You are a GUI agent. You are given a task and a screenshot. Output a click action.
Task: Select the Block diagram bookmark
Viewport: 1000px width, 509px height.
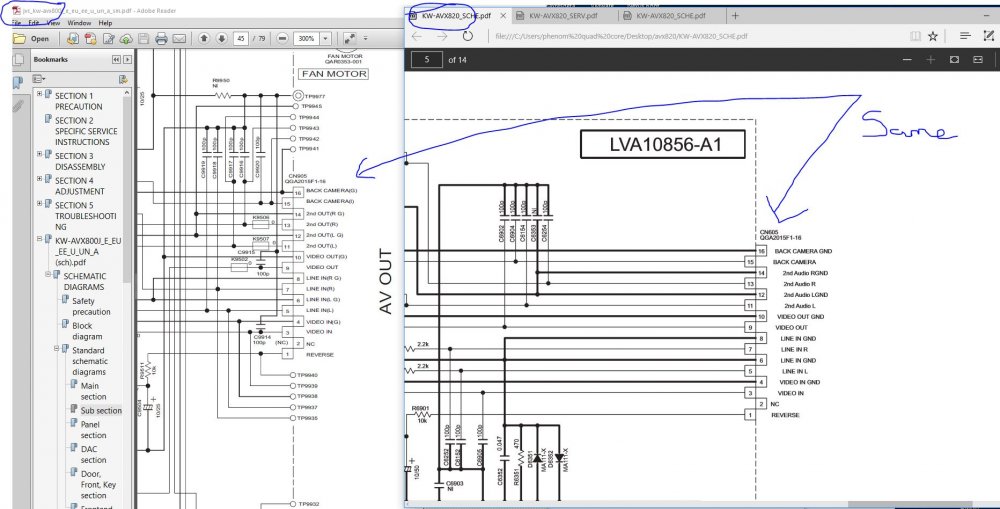(x=87, y=331)
